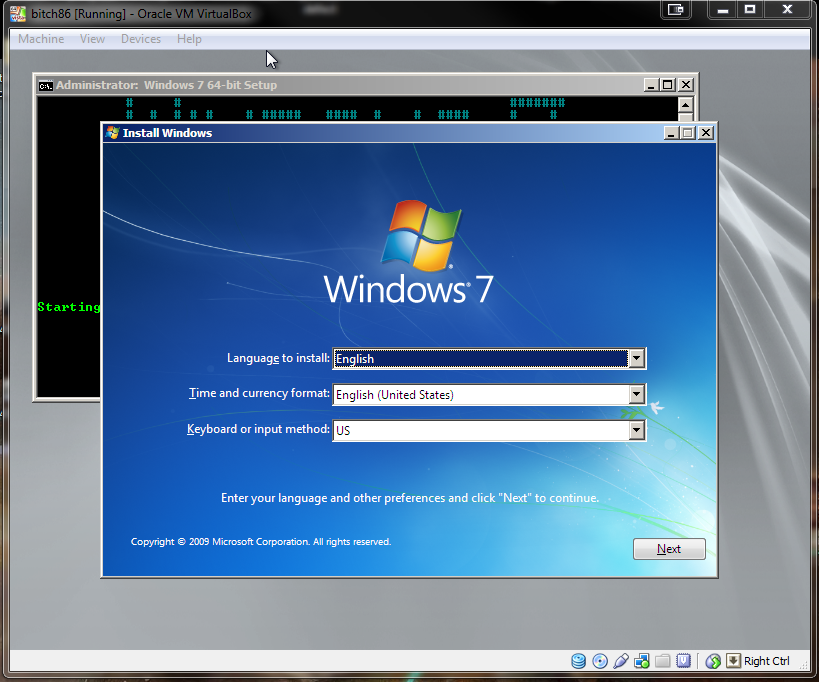The image size is (819, 682).
Task: Click the hard disk activity icon in status bar
Action: 578,661
